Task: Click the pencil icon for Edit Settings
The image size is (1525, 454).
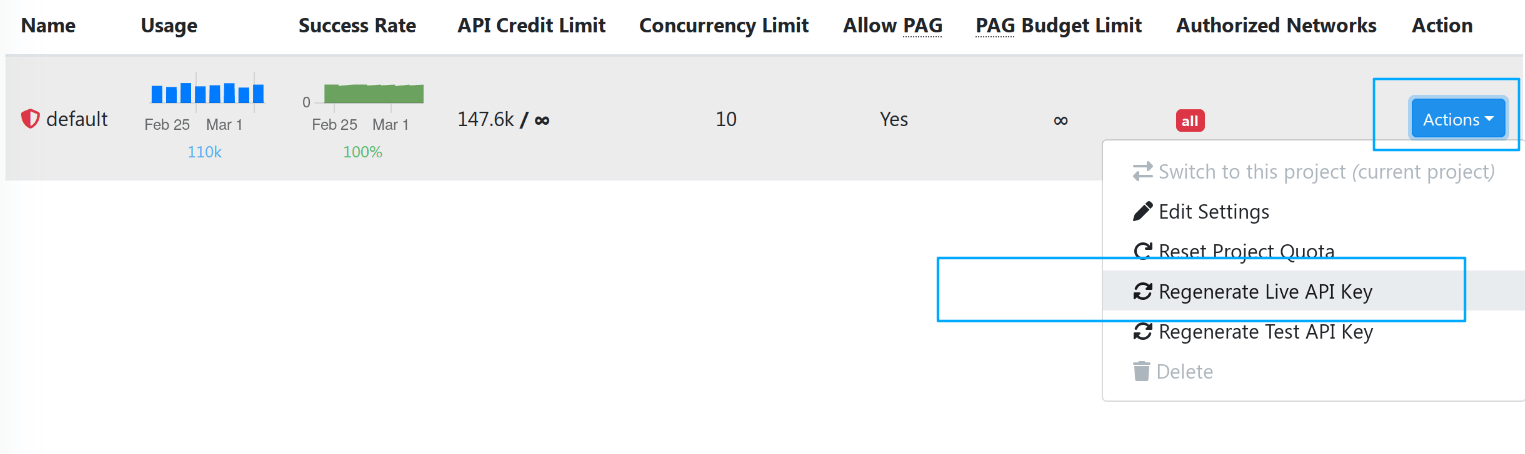Action: pos(1142,212)
